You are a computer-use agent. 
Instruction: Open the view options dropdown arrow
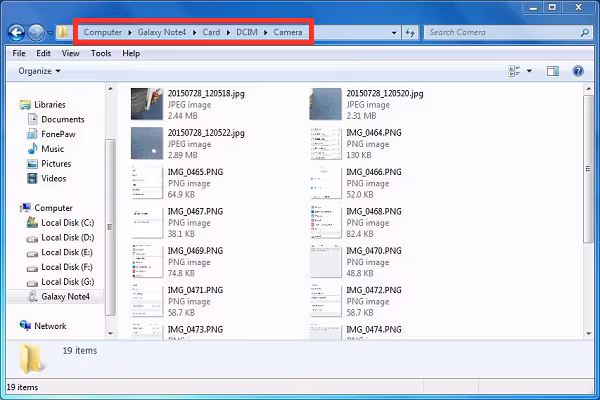[529, 71]
